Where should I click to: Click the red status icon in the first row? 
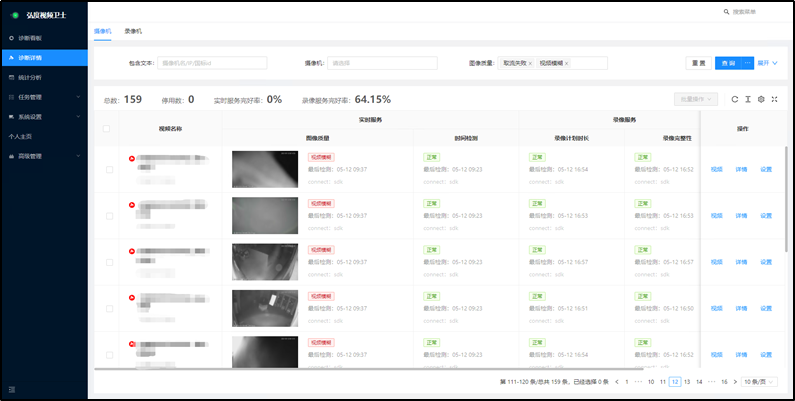[132, 158]
